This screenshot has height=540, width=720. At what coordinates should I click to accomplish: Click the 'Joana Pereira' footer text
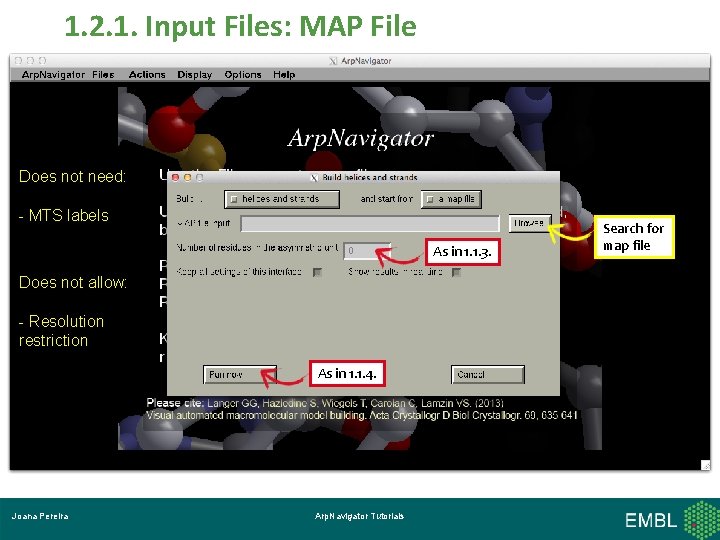click(40, 516)
